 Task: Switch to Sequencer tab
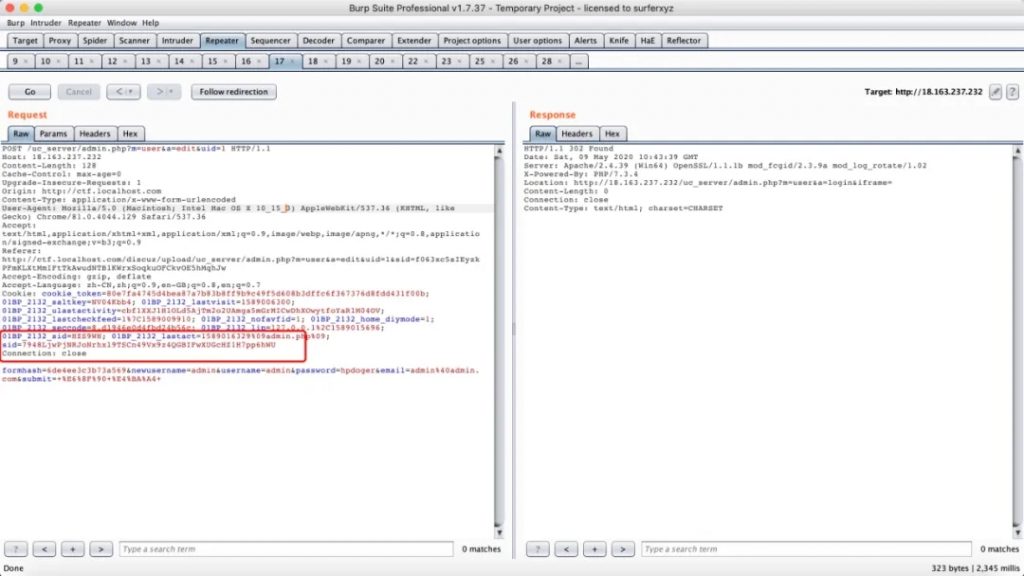(x=270, y=40)
